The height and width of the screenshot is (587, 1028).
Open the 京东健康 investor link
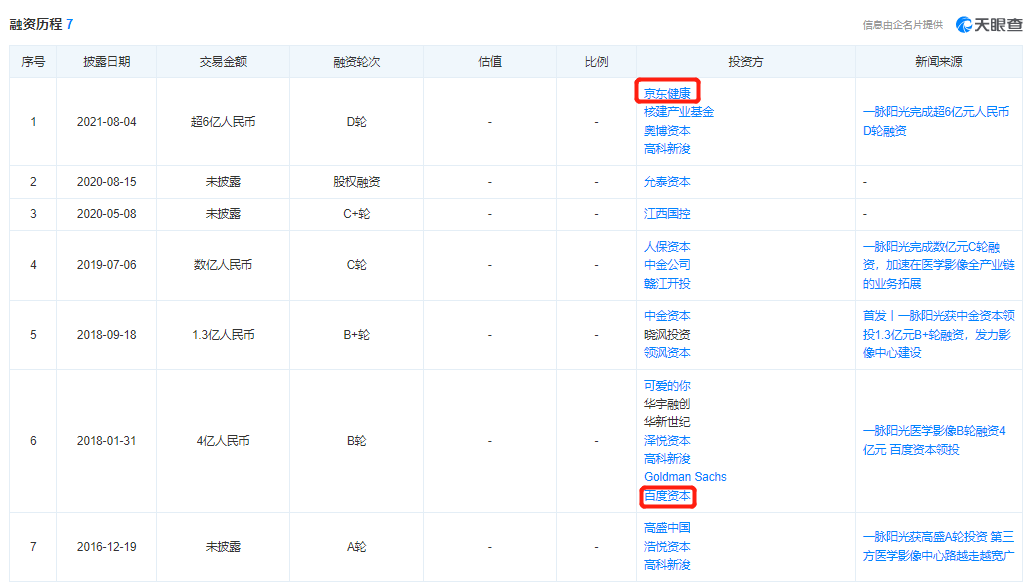point(667,94)
